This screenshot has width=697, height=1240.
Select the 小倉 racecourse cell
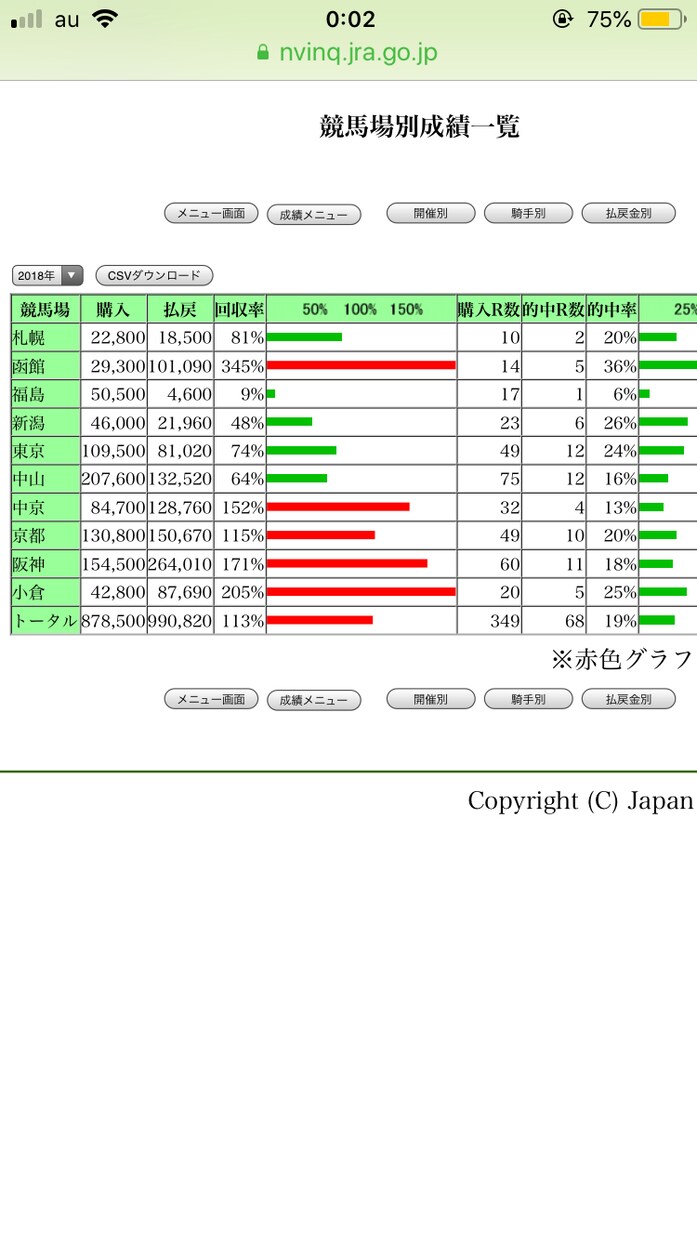46,592
